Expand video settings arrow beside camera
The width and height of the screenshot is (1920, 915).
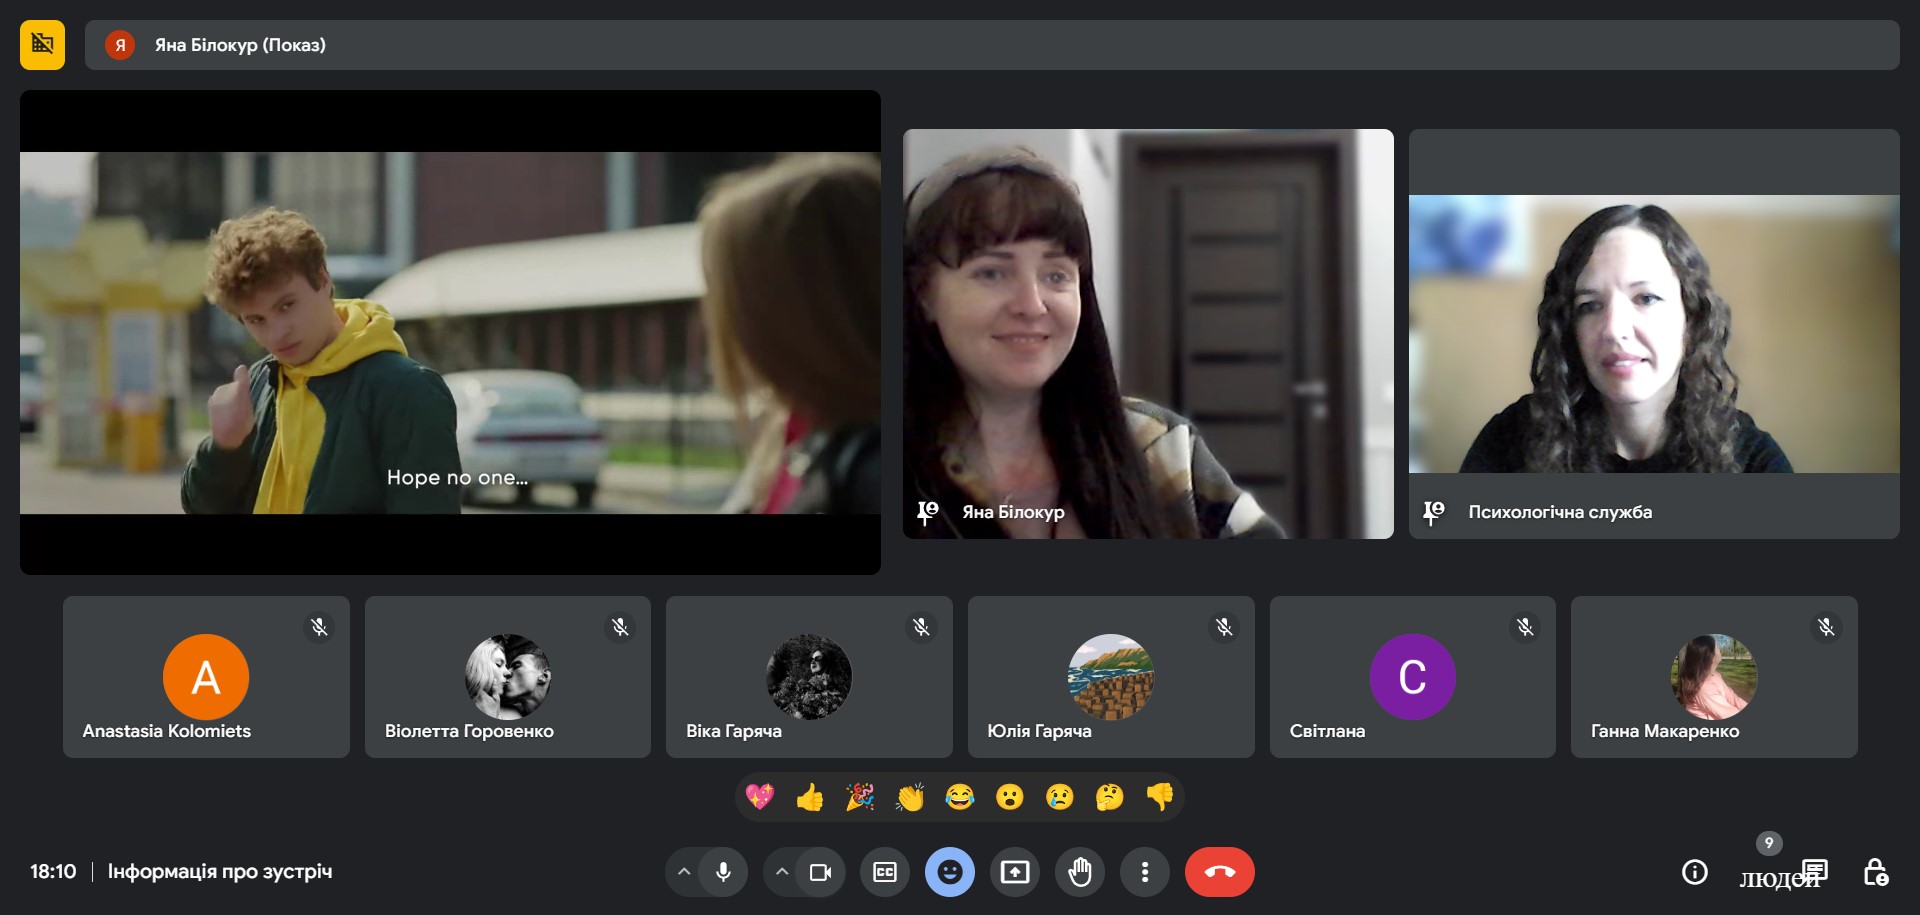782,872
